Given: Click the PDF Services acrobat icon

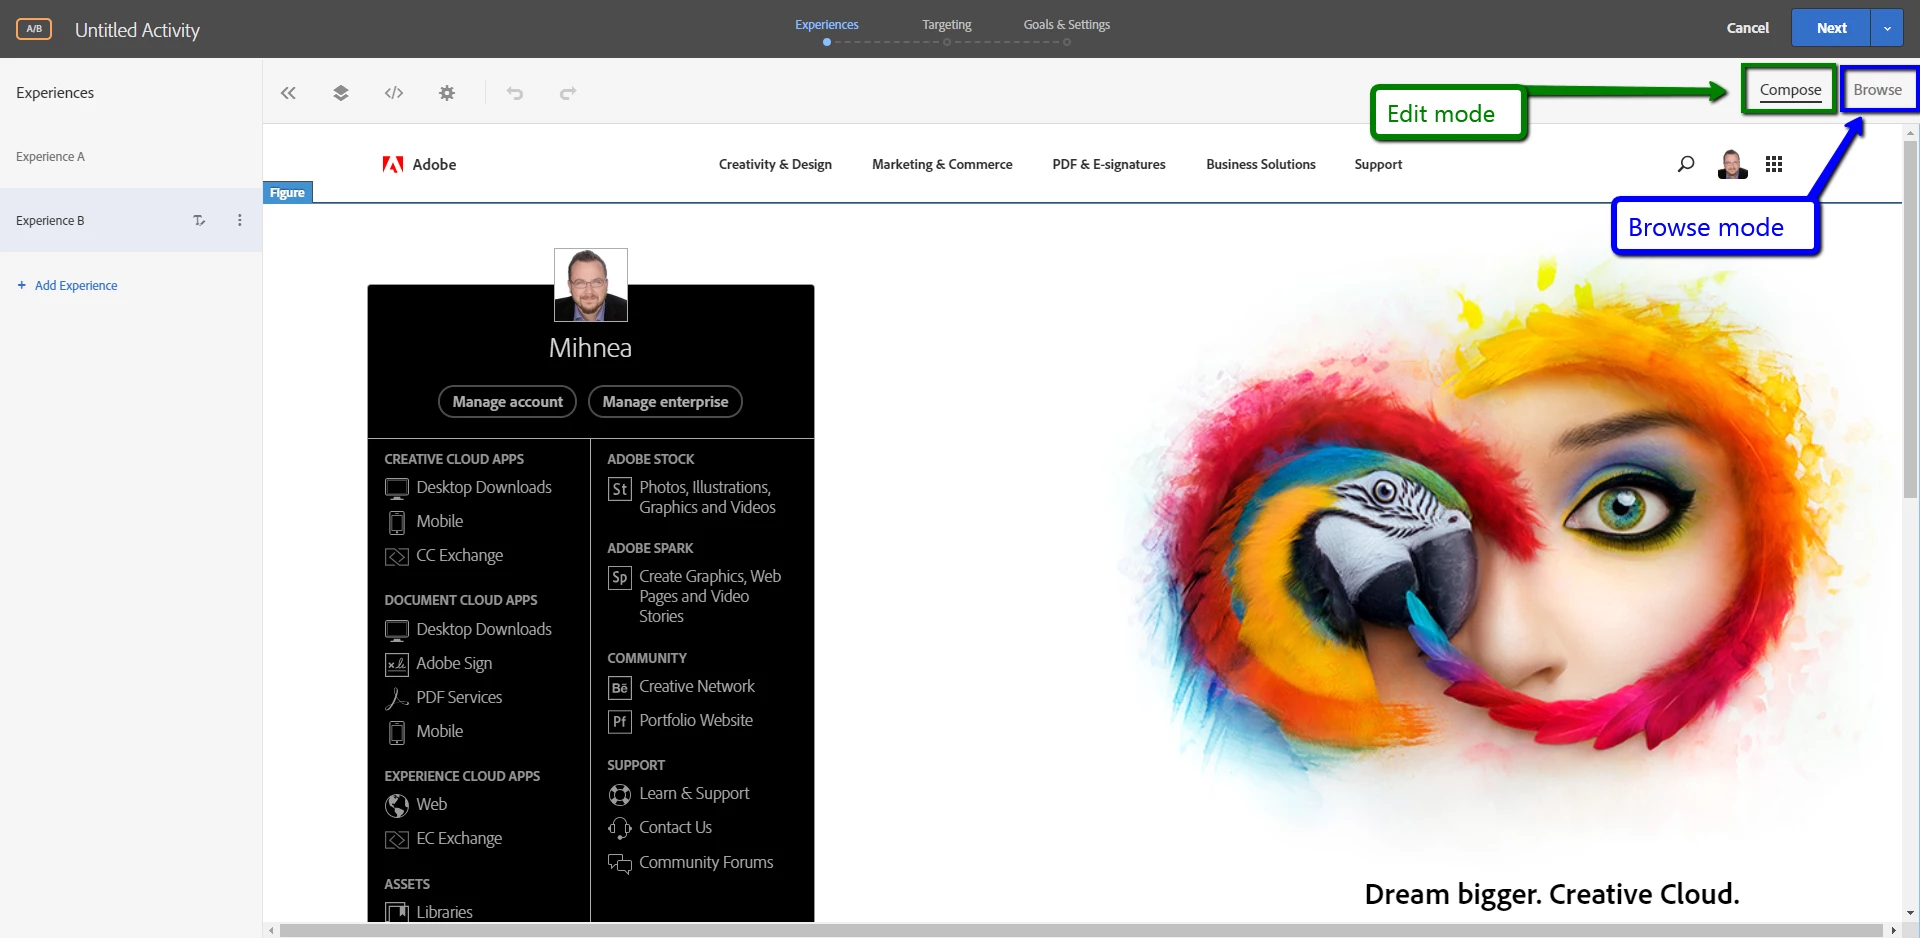Looking at the screenshot, I should 397,698.
